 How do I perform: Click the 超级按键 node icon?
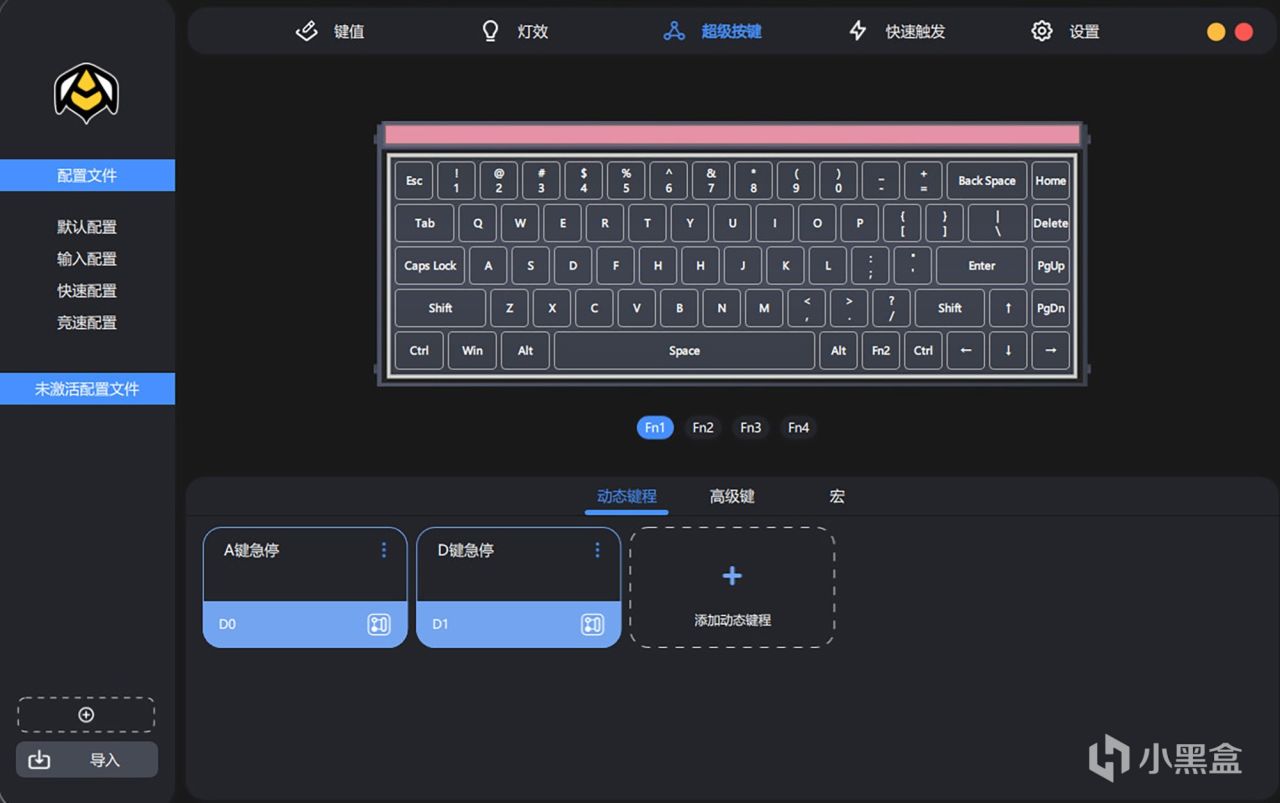point(674,31)
